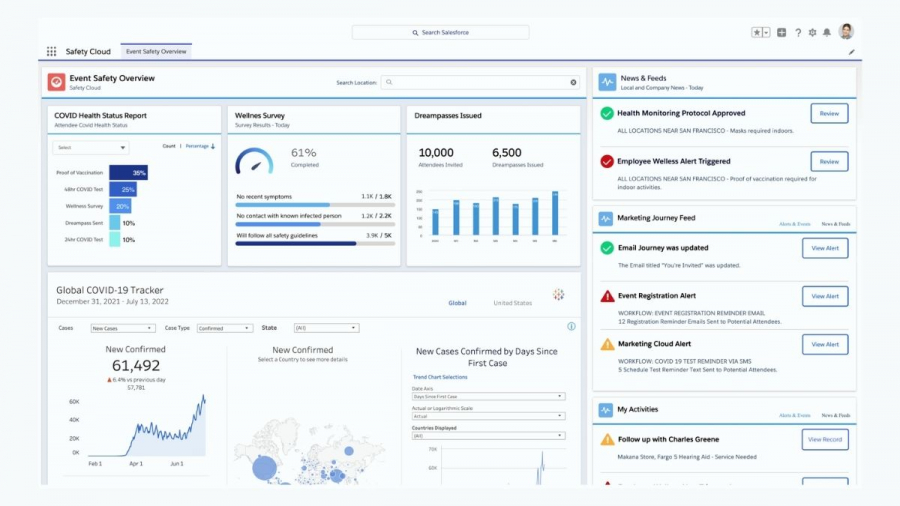Click Review for Health Monitoring Protocol Approved

(829, 113)
